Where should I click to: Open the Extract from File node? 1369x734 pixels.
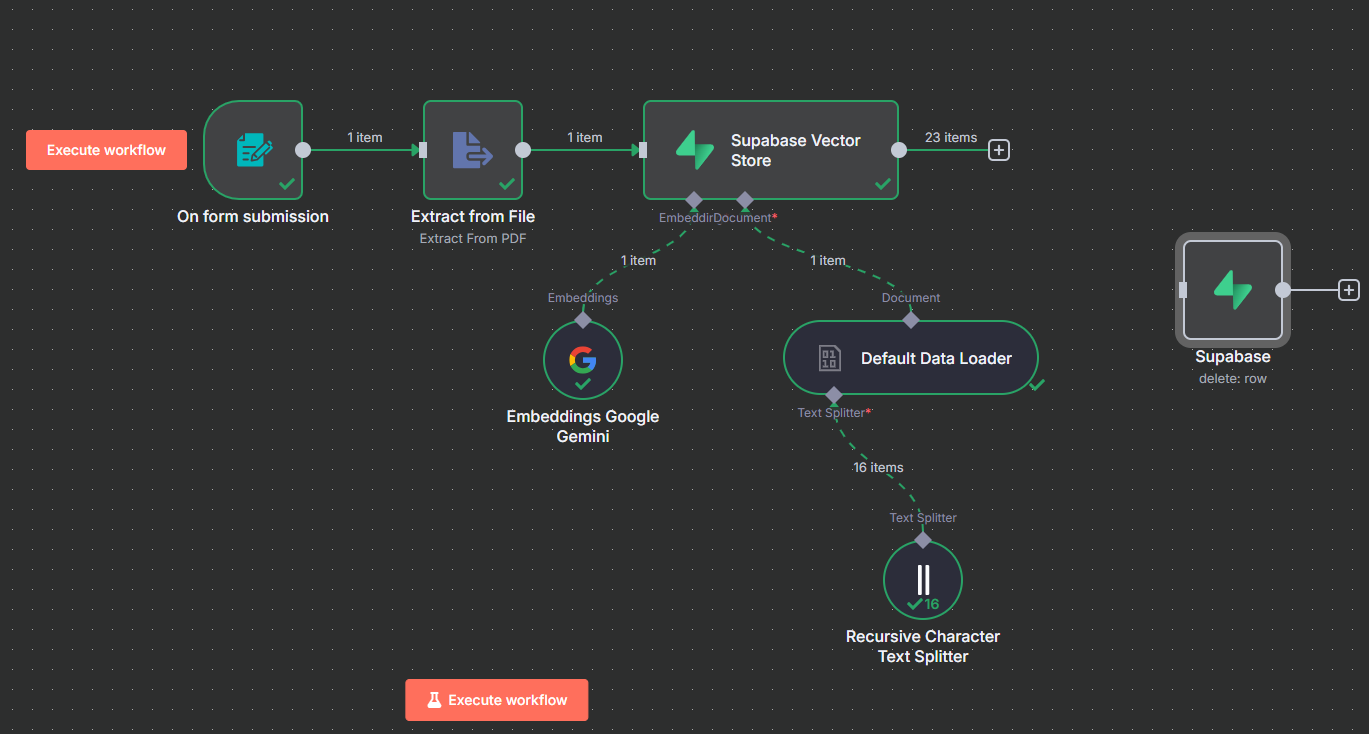tap(473, 150)
